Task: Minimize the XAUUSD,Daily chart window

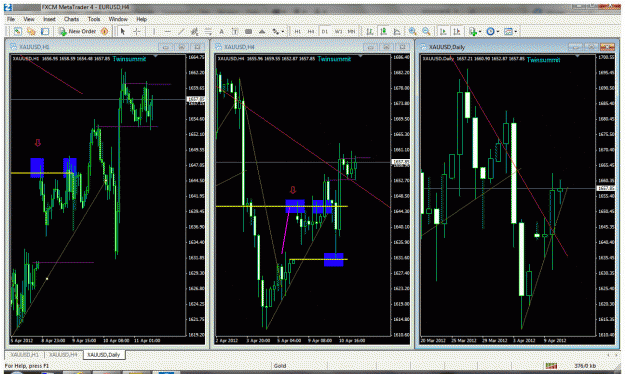Action: click(x=575, y=47)
